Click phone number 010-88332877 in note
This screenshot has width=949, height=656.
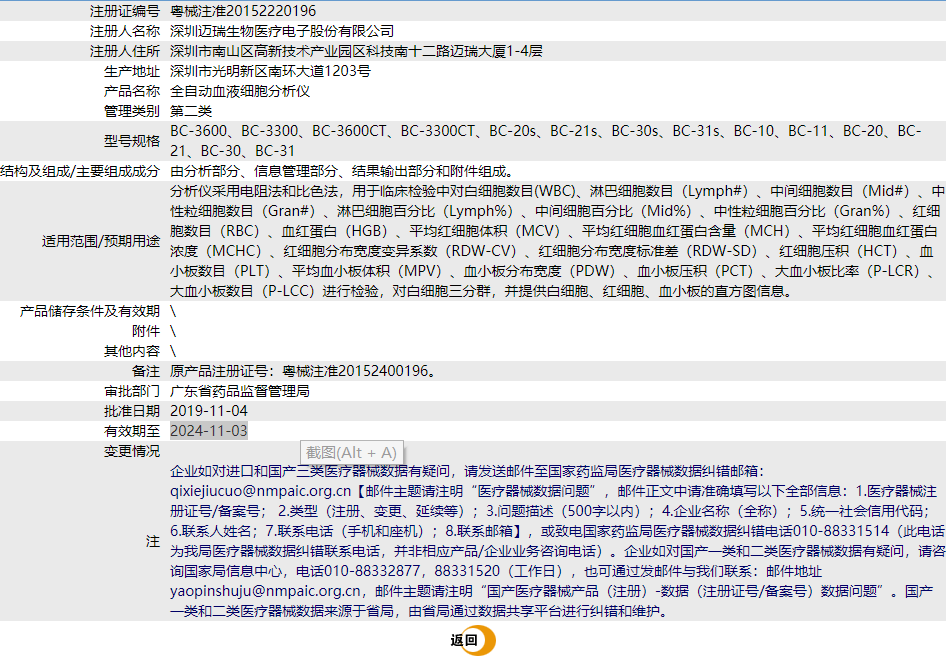372,571
